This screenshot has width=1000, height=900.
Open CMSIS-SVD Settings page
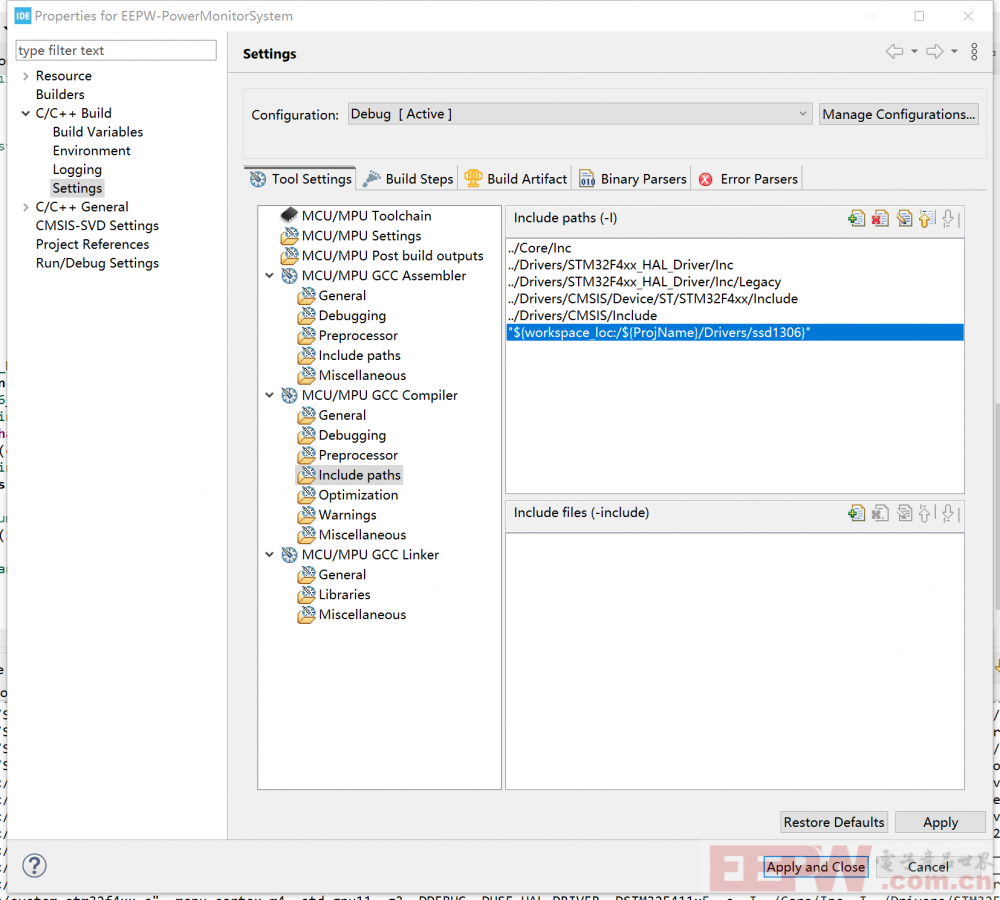(97, 226)
